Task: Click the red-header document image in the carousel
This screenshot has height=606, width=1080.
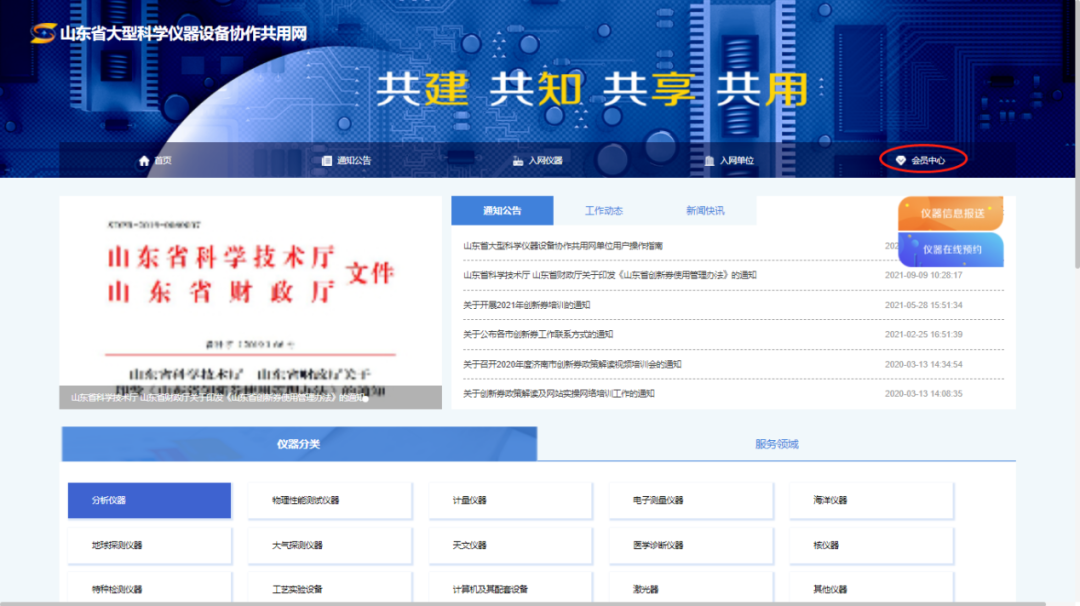Action: (x=250, y=295)
